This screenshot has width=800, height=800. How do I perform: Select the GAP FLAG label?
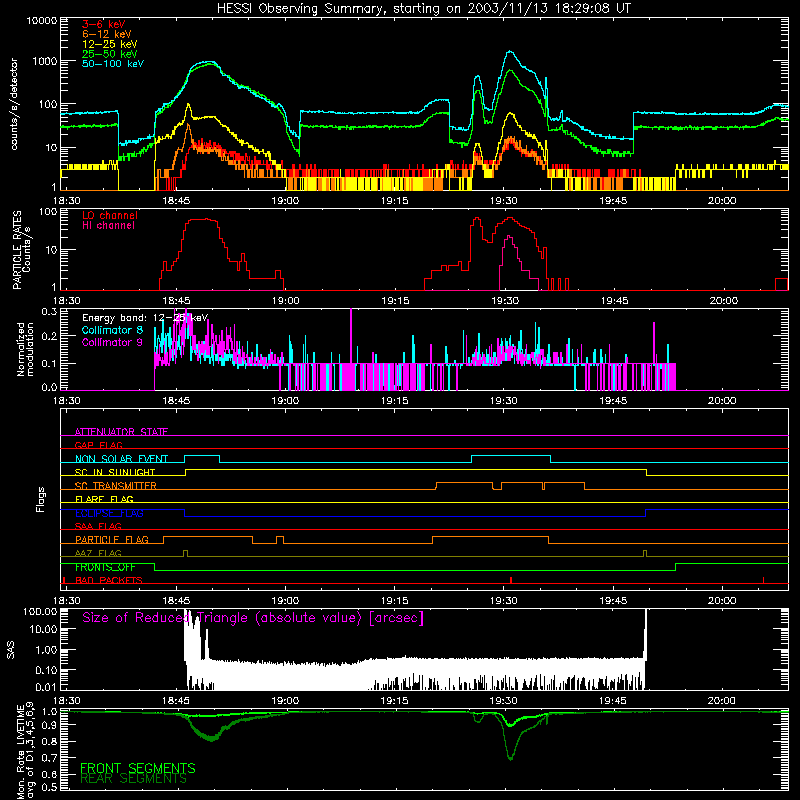[x=98, y=445]
